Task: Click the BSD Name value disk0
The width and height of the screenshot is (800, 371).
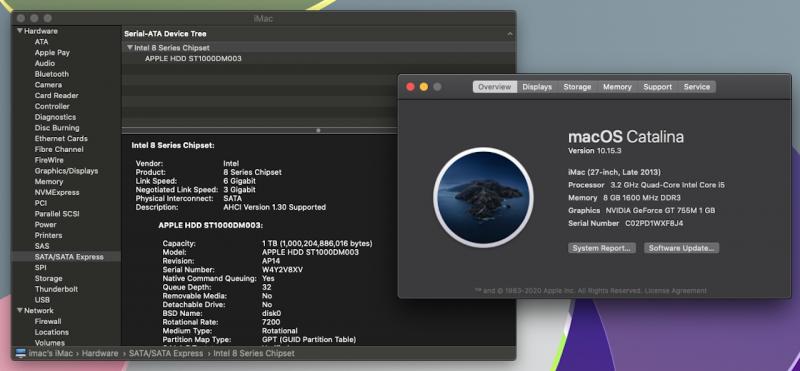Action: tap(271, 313)
